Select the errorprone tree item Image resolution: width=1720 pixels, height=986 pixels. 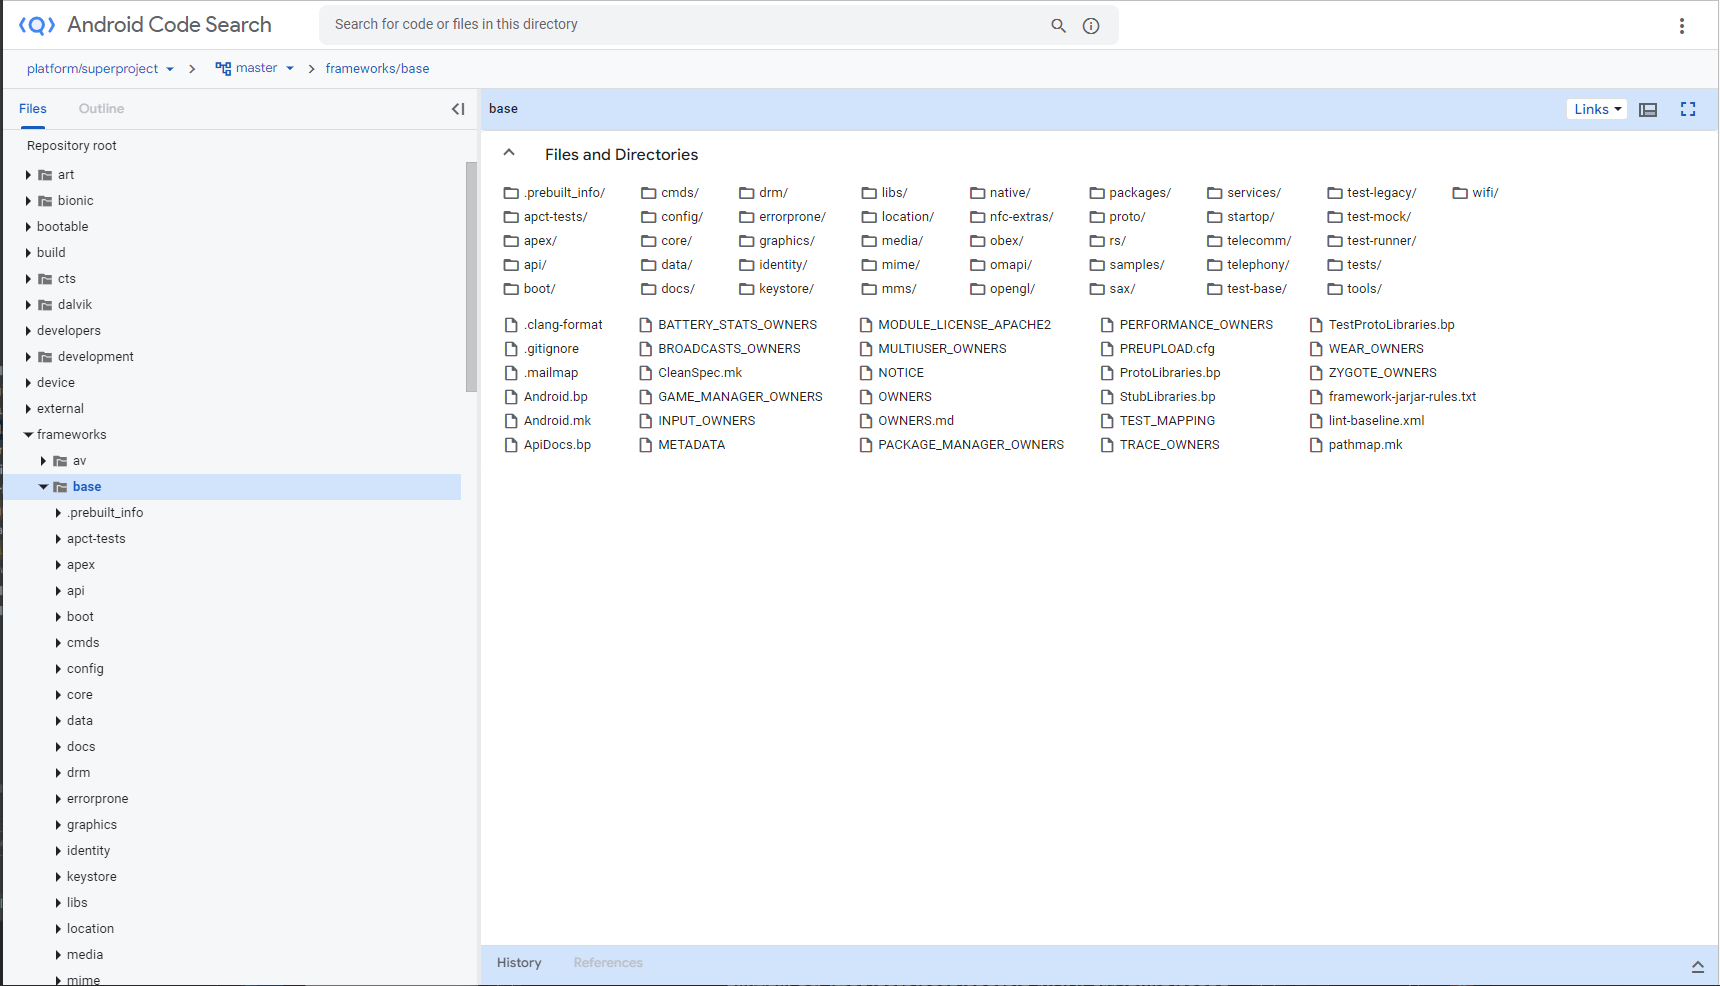97,799
